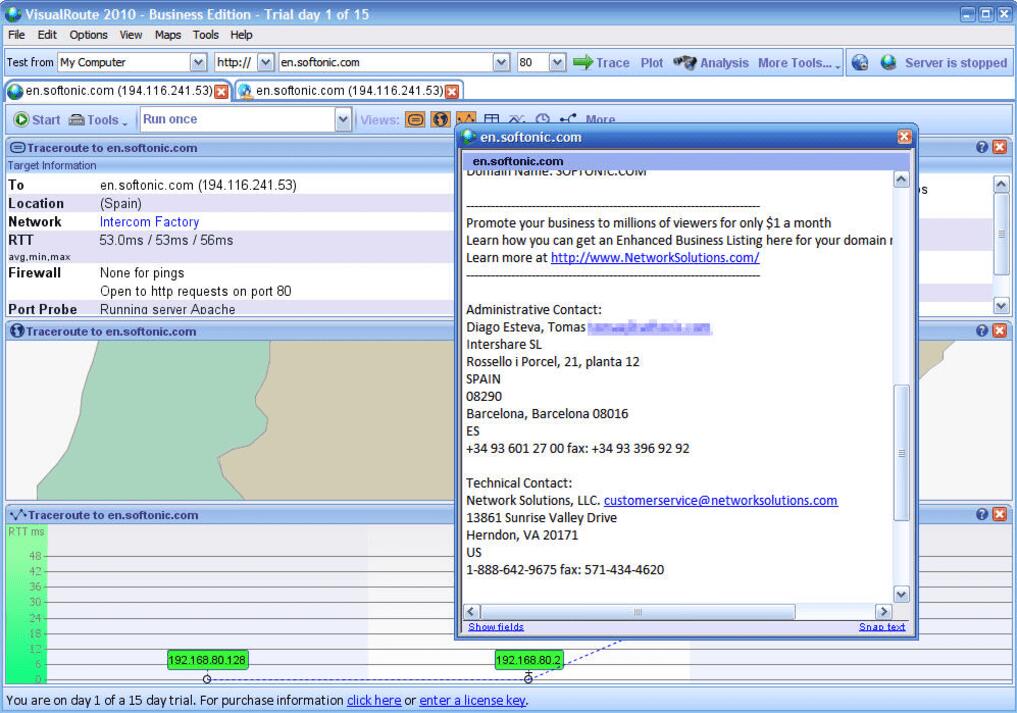Image resolution: width=1017 pixels, height=713 pixels.
Task: Close the en.softonic.com whois popup
Action: 904,137
